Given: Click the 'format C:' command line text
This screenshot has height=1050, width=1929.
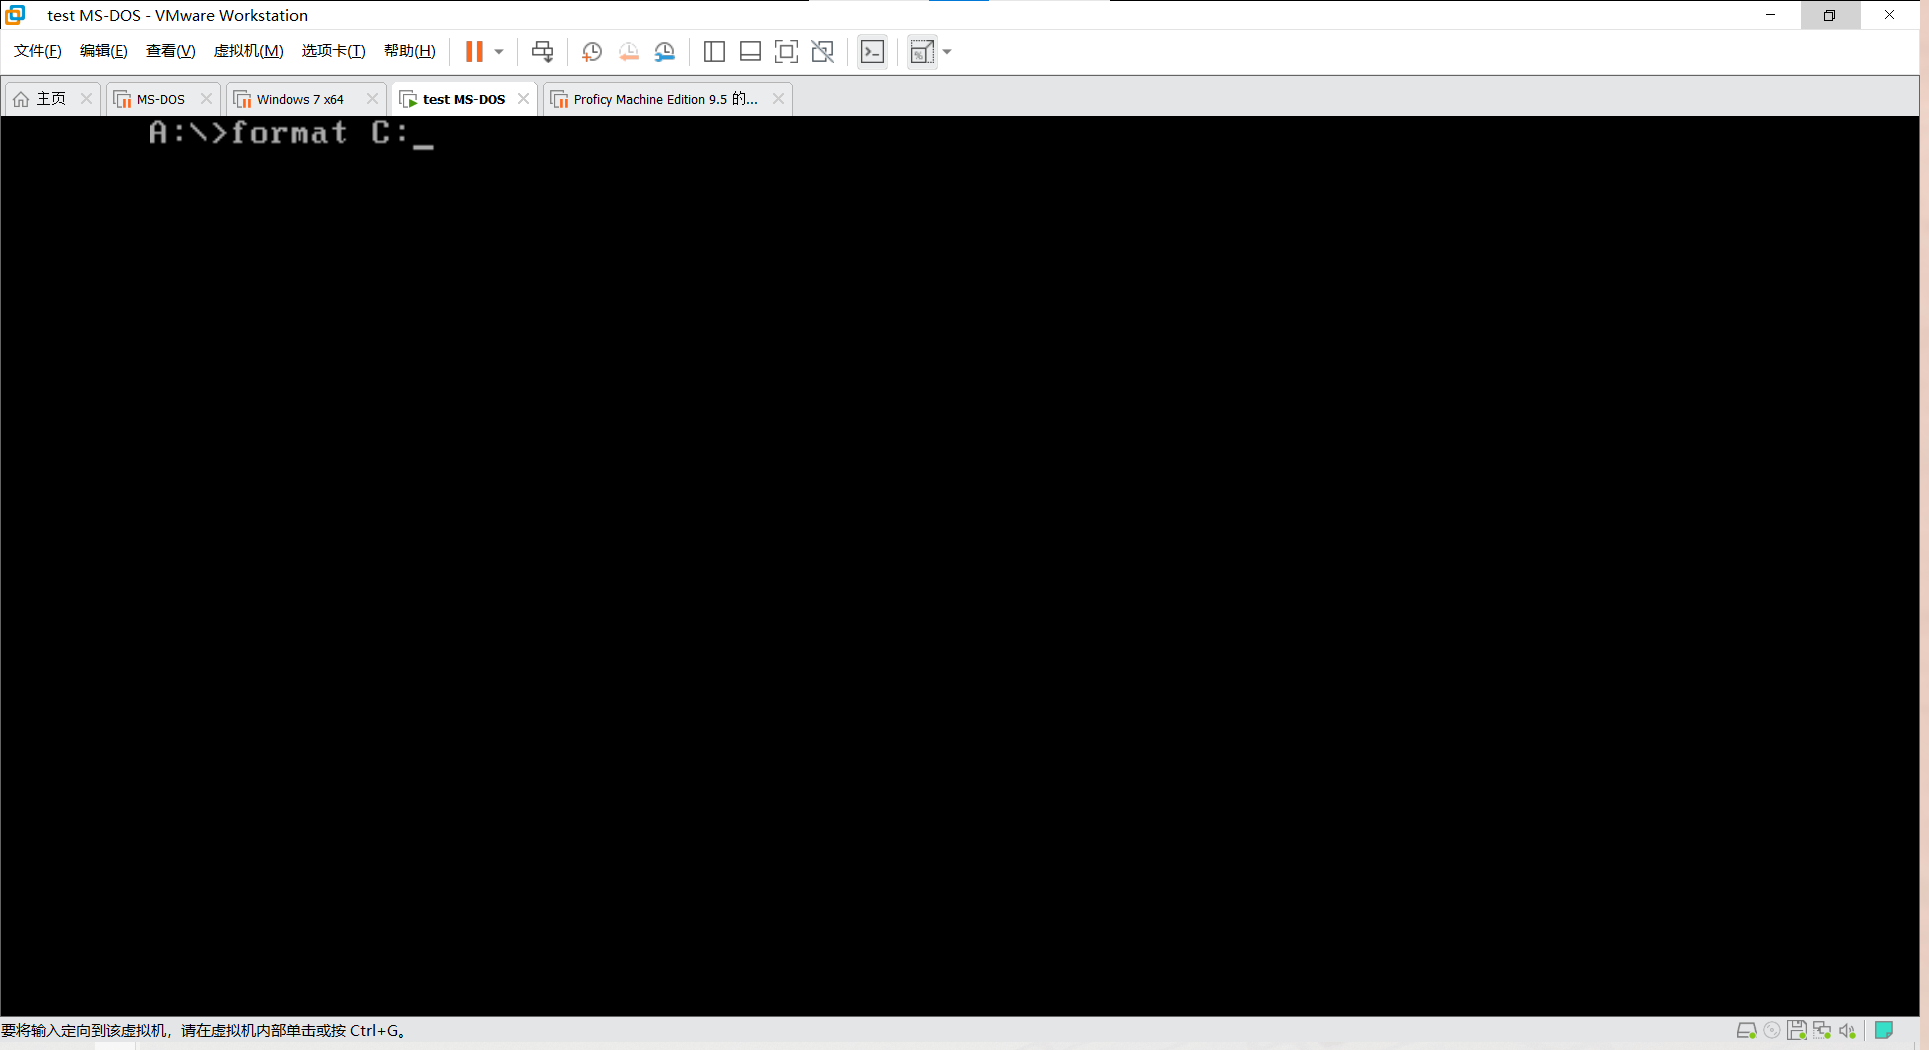Looking at the screenshot, I should pos(318,132).
